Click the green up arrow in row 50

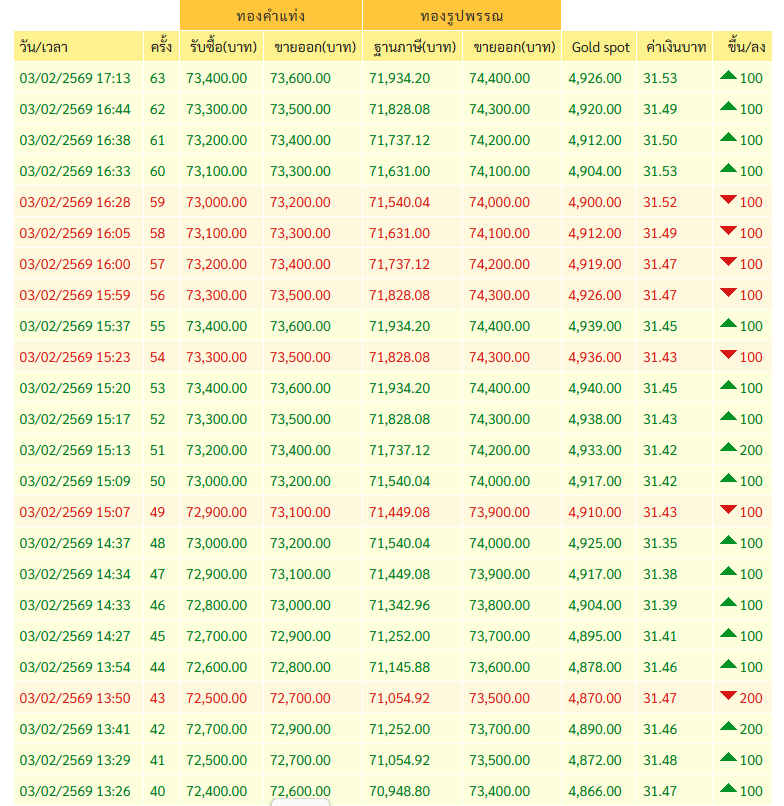pyautogui.click(x=728, y=479)
